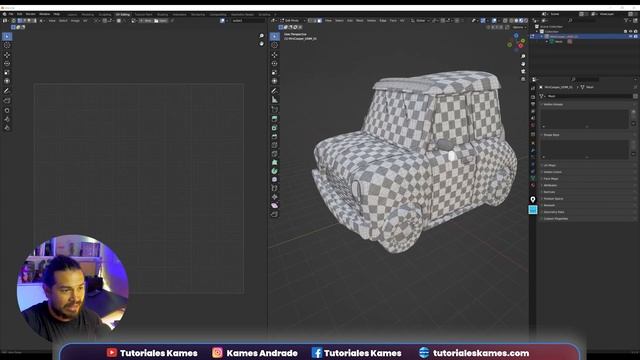Expand the Geometry Data panel
Viewport: 640px width, 360px height.
[554, 212]
